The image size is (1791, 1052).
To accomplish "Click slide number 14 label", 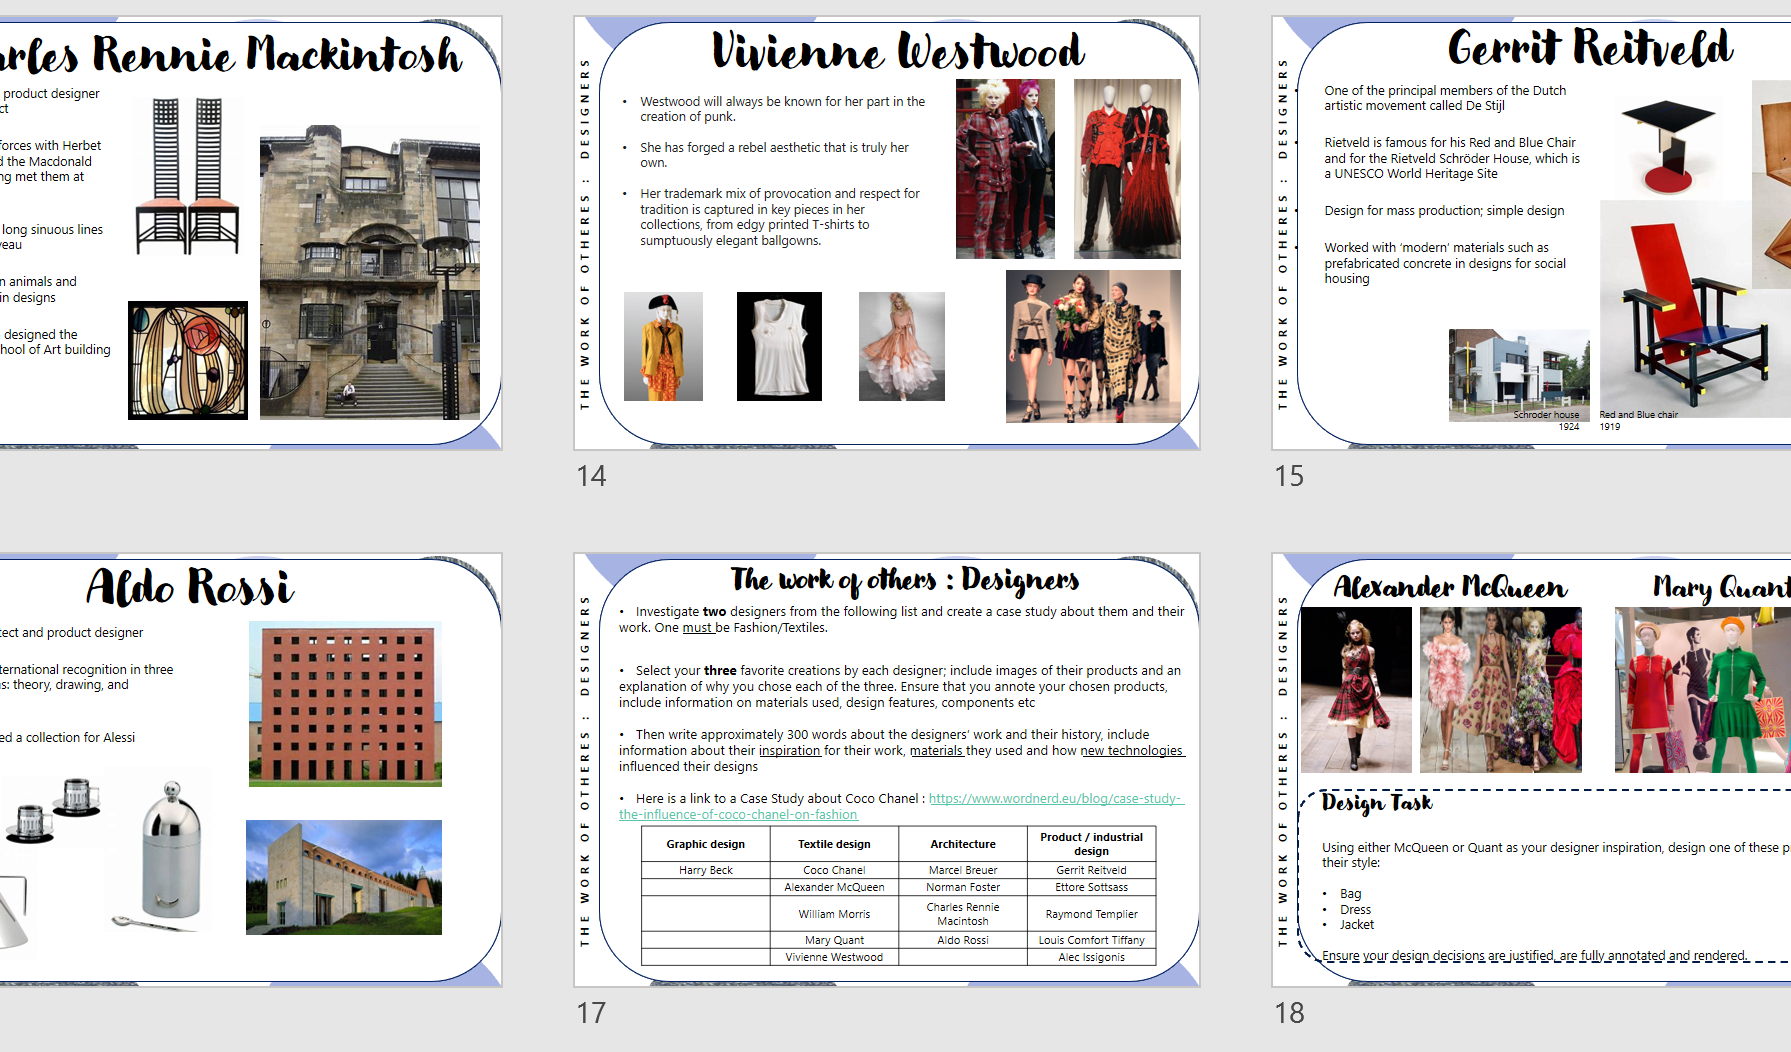I will (x=591, y=476).
